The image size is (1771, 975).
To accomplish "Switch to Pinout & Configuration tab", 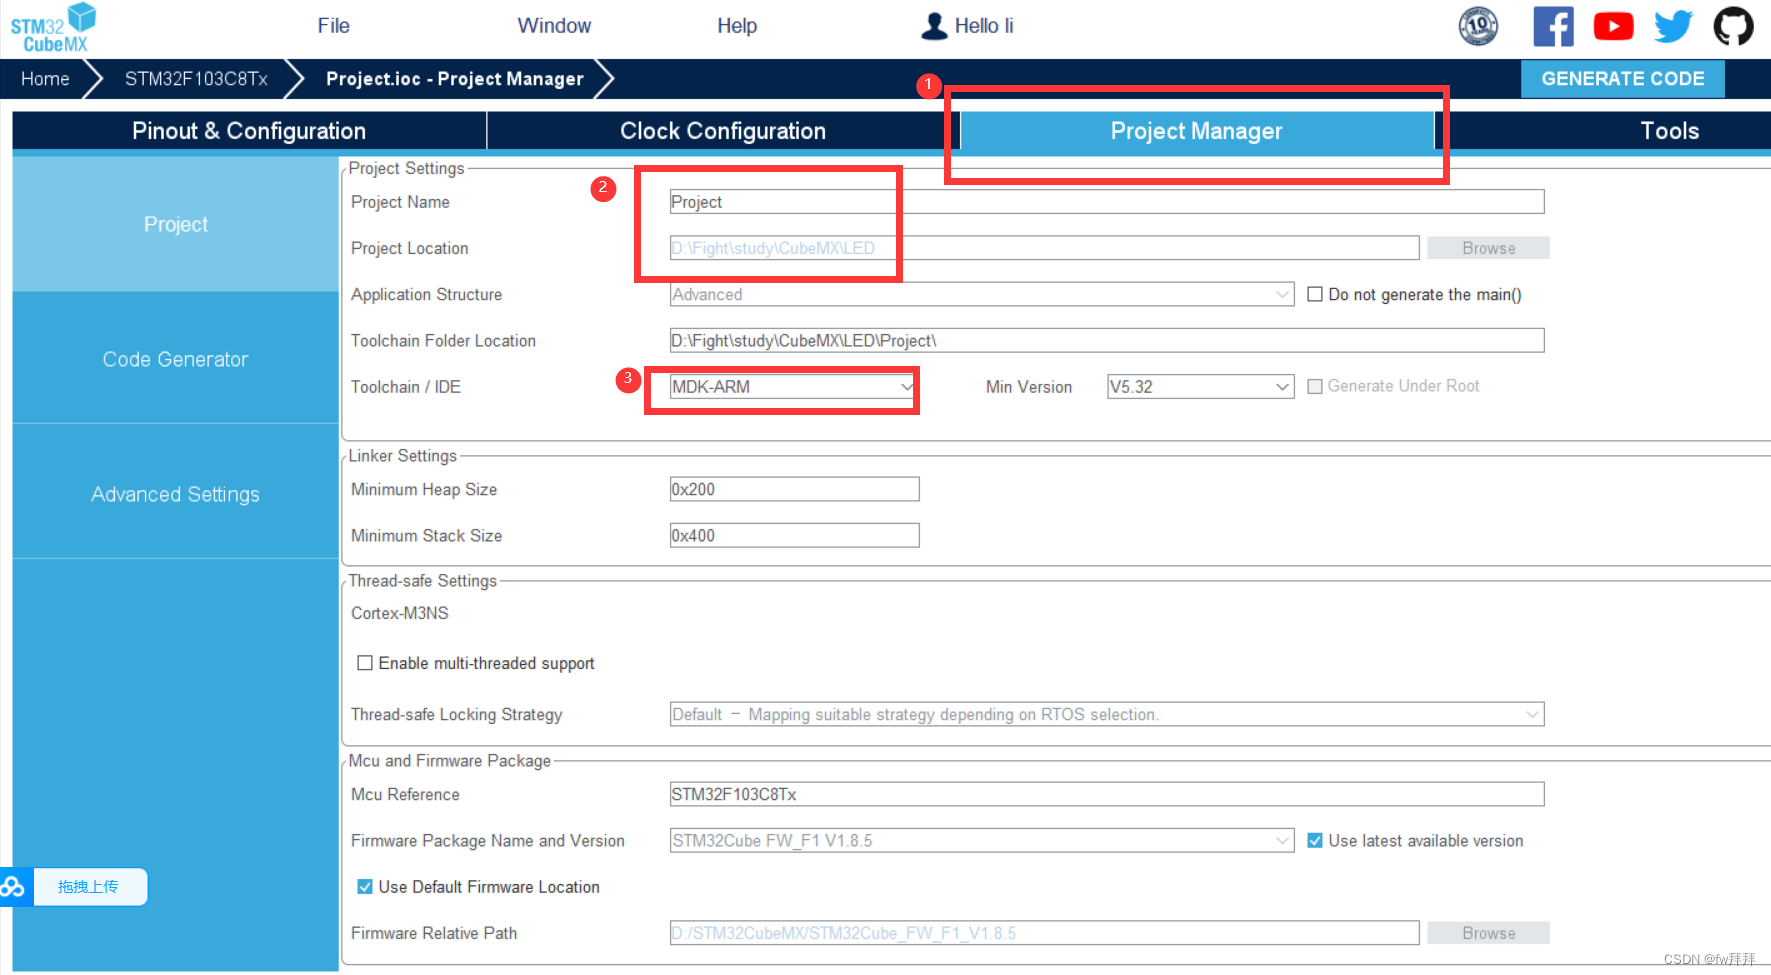I will pos(249,131).
